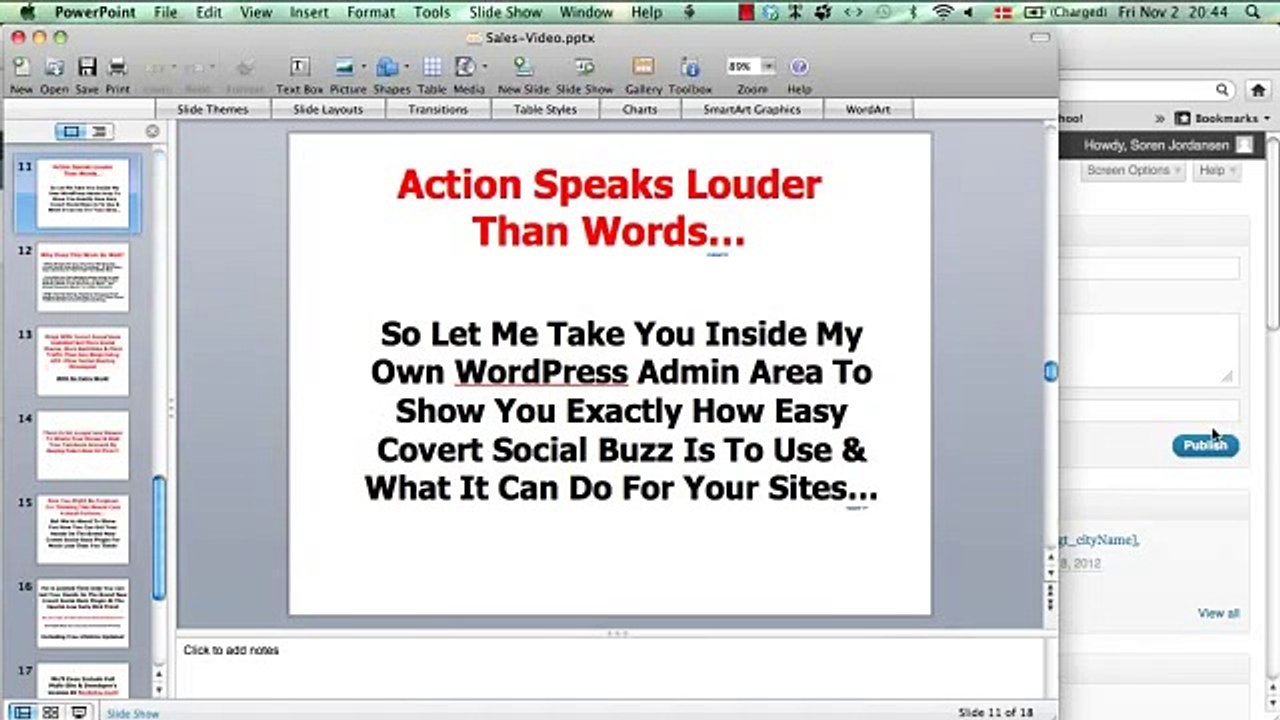Select slide 16 thumbnail
The height and width of the screenshot is (720, 1280).
83,613
